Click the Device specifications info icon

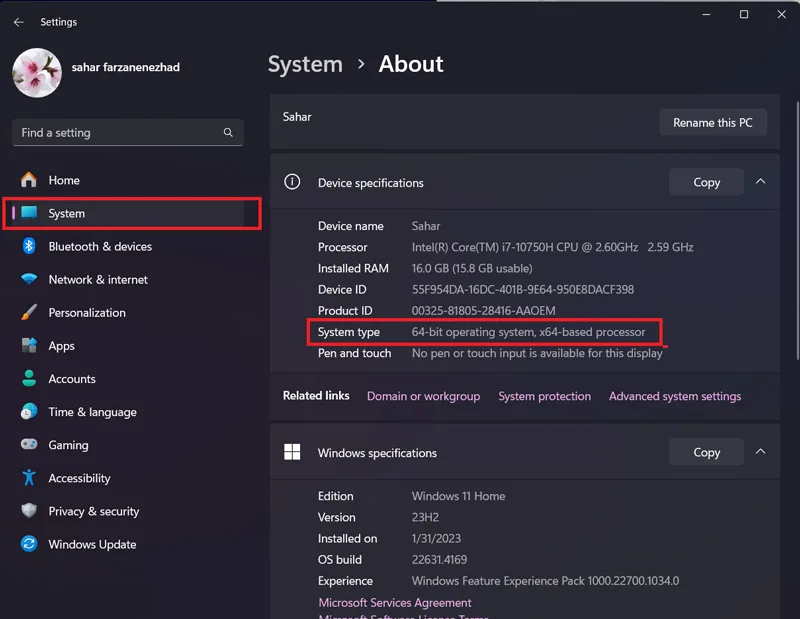(292, 182)
